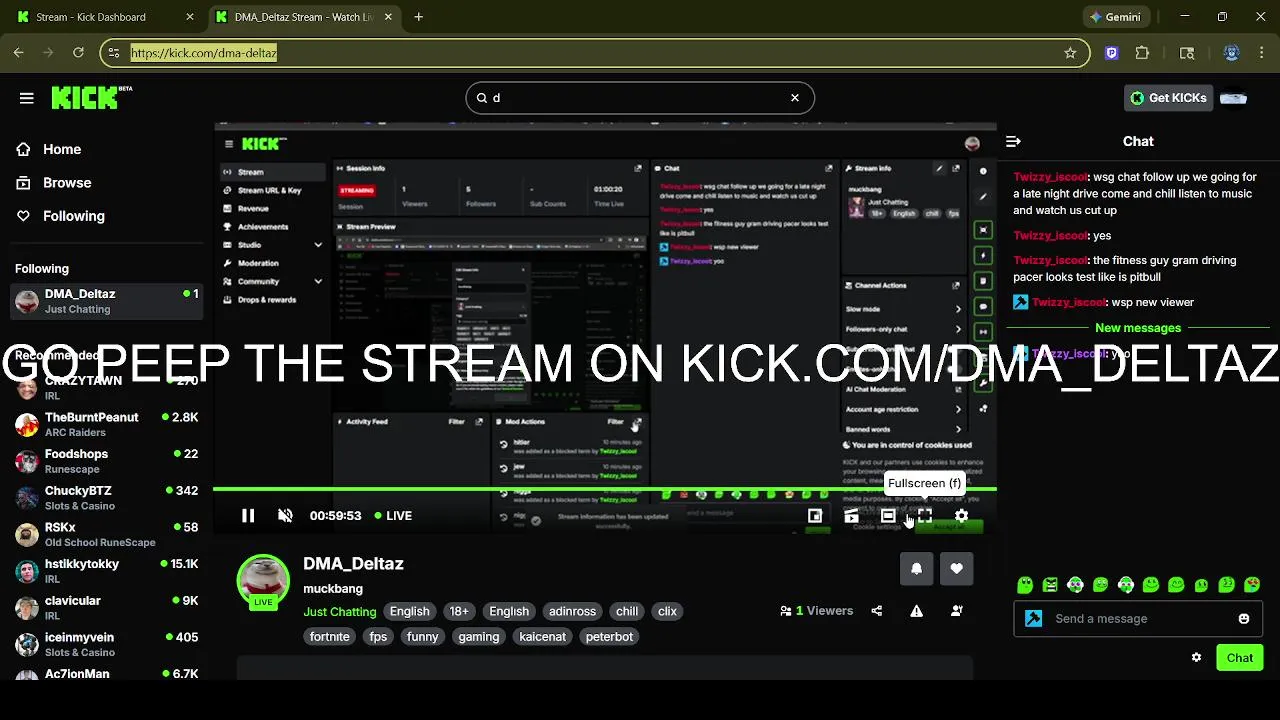Insert the first green blob emote
Screen dimensions: 1280x720
(x=1025, y=585)
